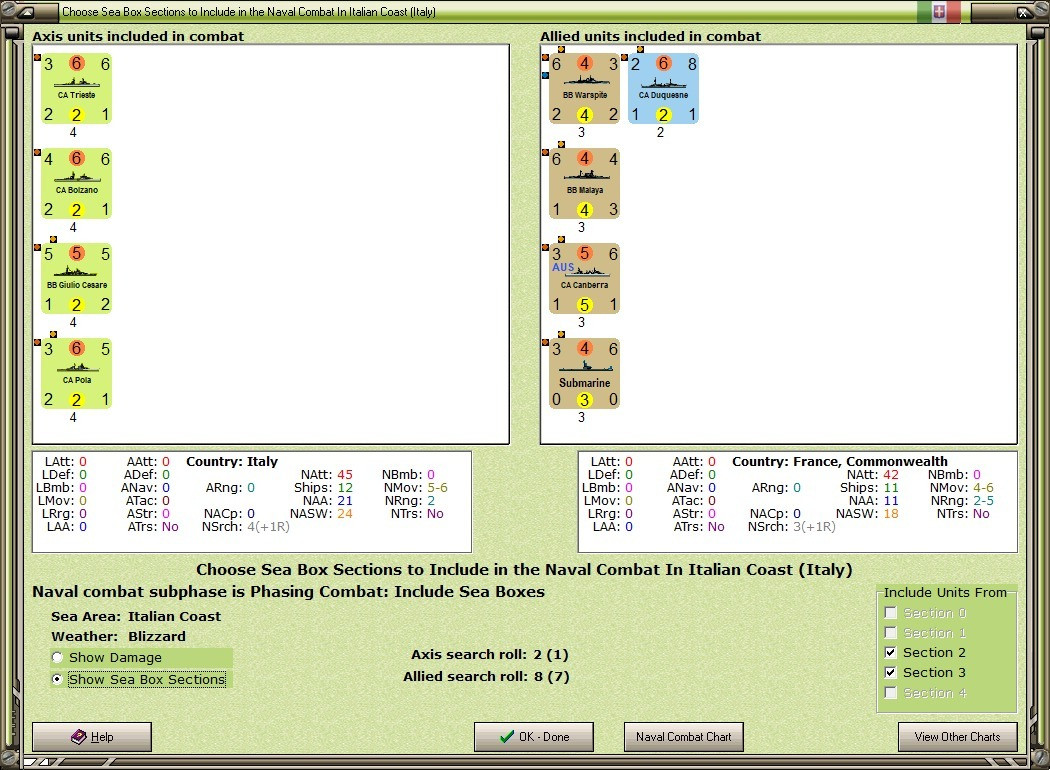Click the Allied NAtt value 42
This screenshot has width=1050, height=770.
(x=891, y=474)
